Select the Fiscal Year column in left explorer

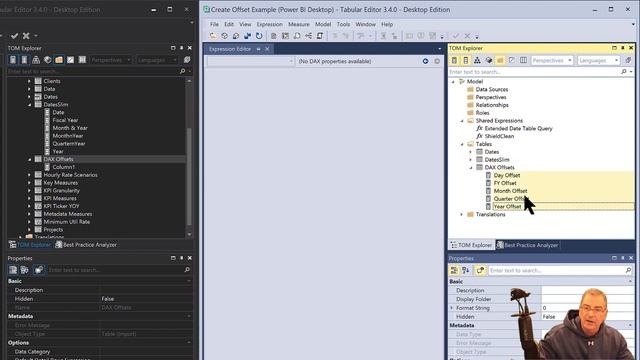tap(65, 120)
